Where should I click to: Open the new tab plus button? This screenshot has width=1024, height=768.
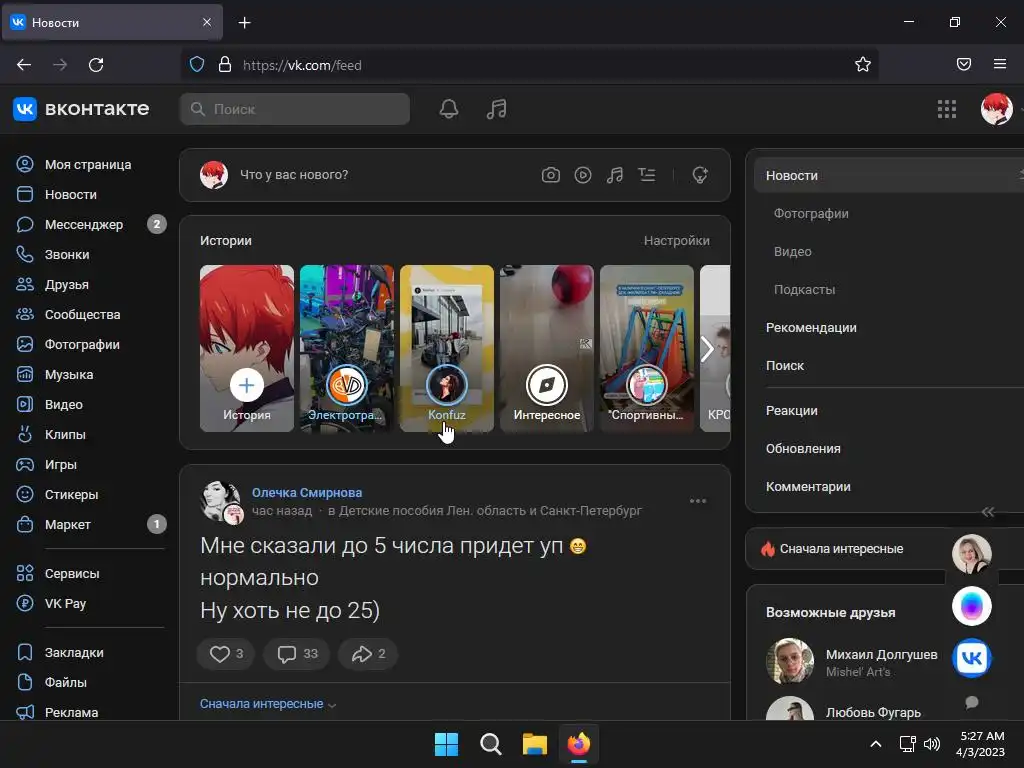click(x=244, y=23)
